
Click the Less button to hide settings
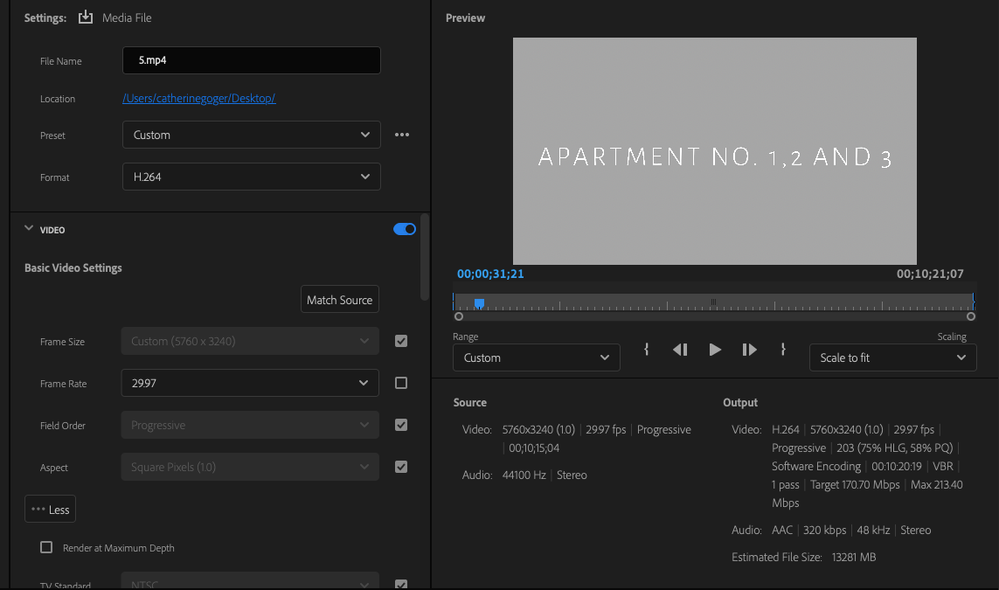[50, 509]
